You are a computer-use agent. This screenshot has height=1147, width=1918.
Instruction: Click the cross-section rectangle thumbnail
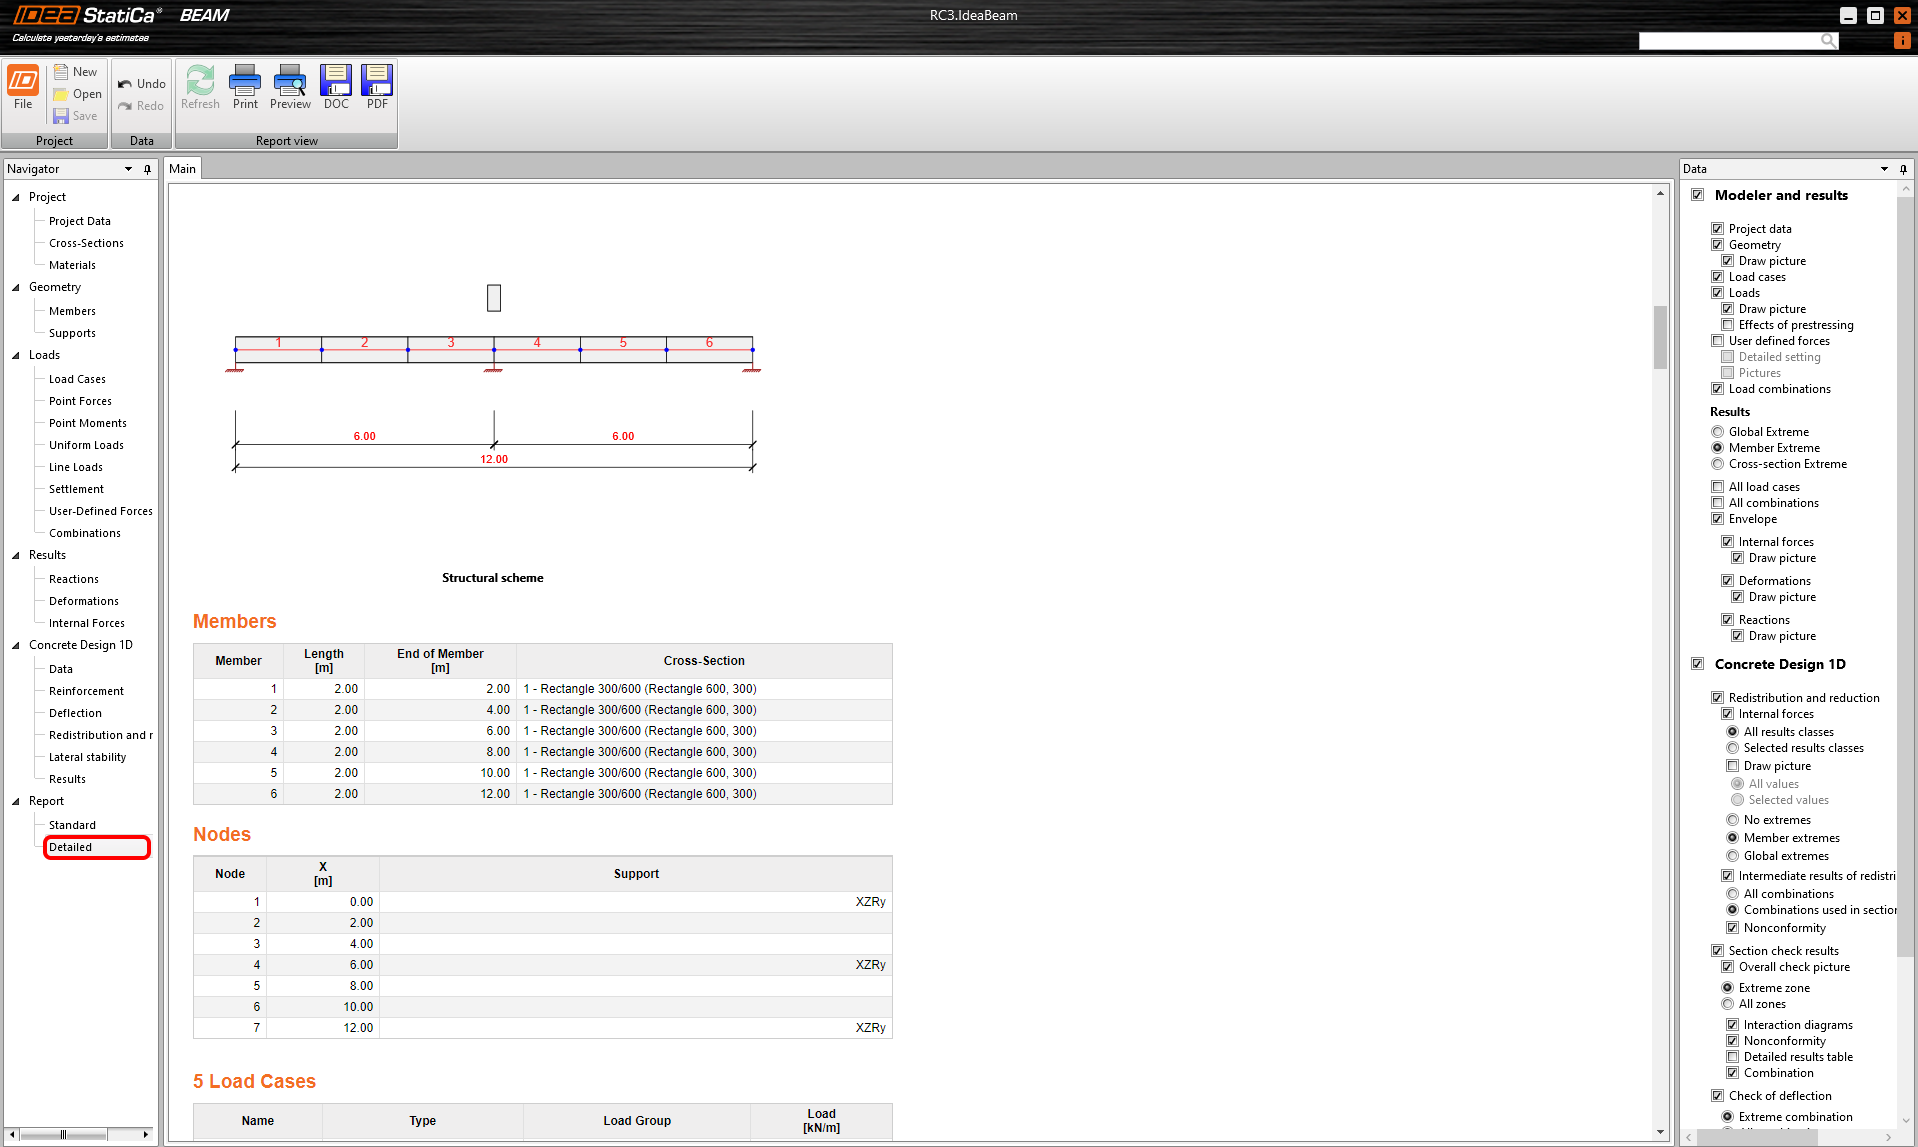tap(494, 298)
